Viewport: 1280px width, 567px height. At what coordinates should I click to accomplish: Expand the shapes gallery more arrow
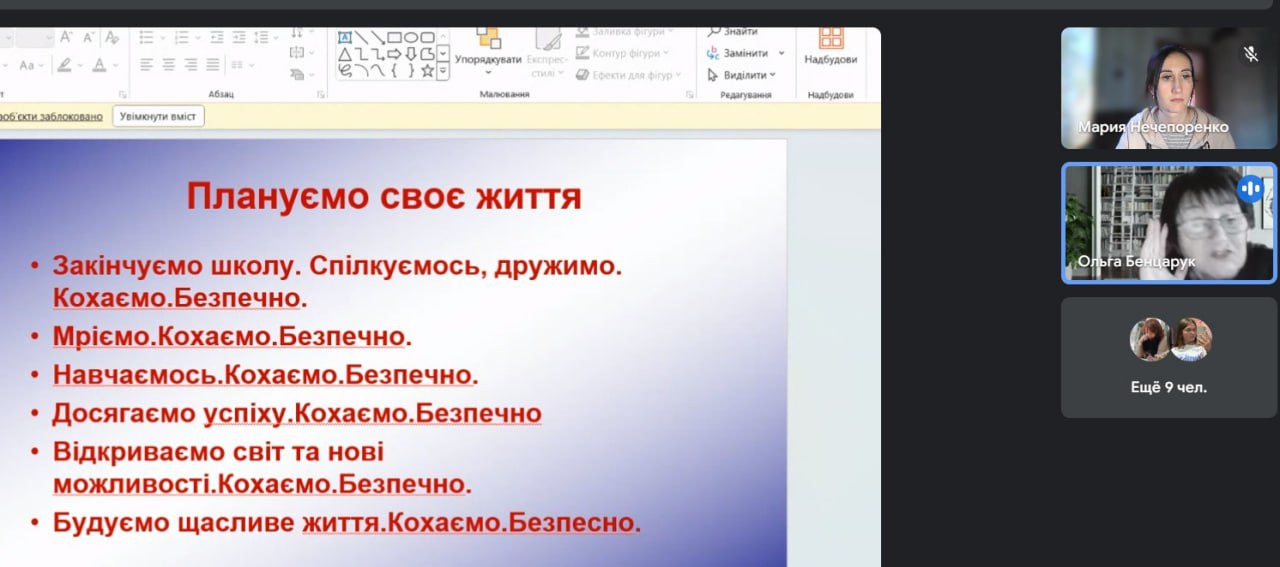pyautogui.click(x=443, y=71)
